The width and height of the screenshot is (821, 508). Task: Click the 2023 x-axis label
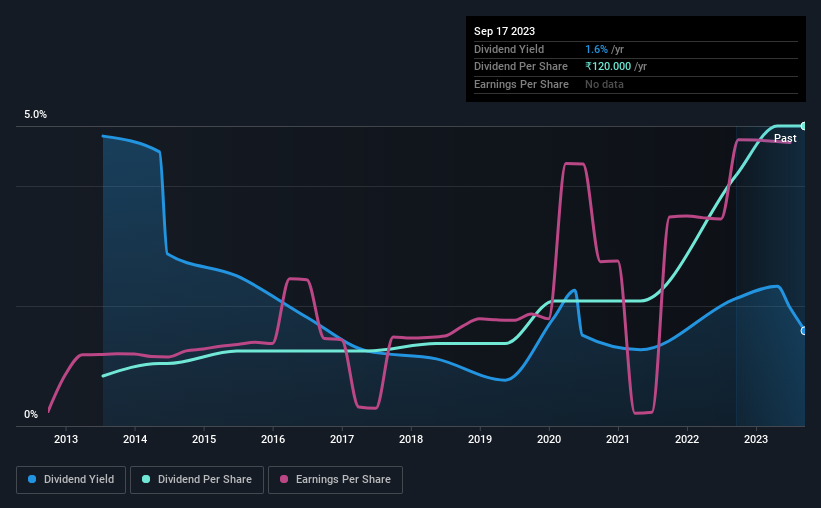(756, 439)
